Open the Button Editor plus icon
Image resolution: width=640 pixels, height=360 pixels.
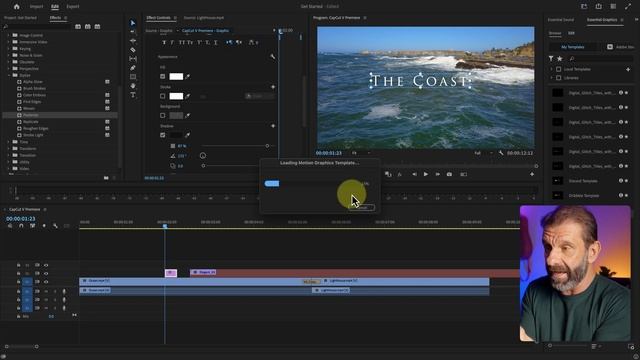coord(532,174)
